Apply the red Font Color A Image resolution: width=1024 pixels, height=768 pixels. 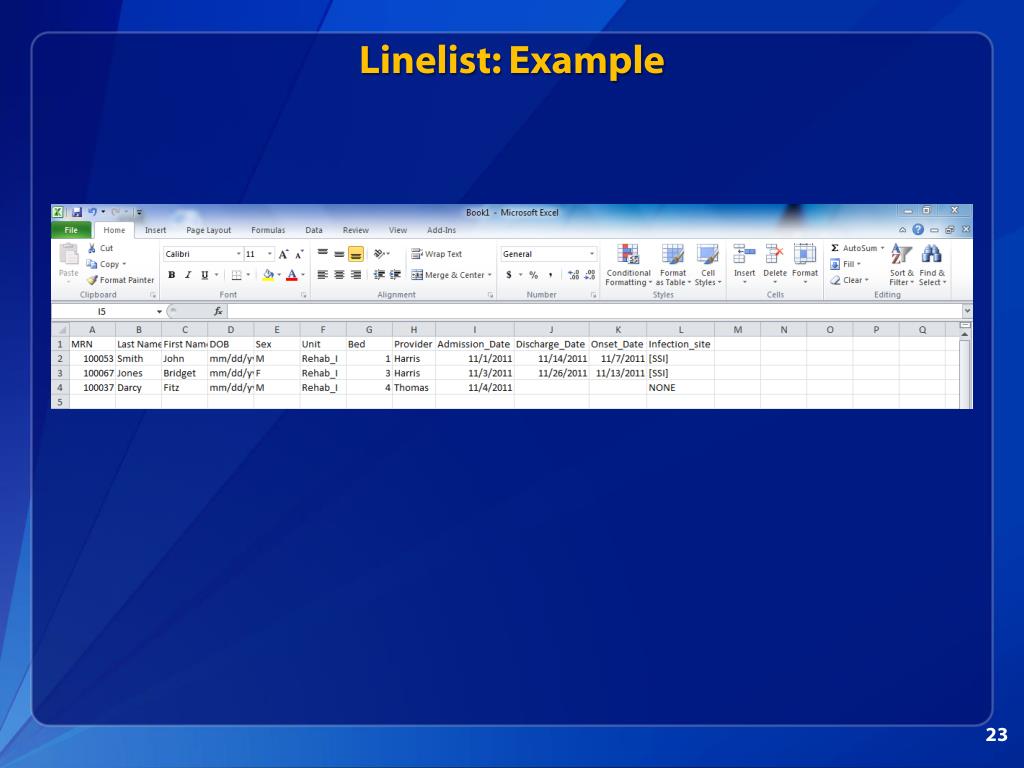point(292,275)
